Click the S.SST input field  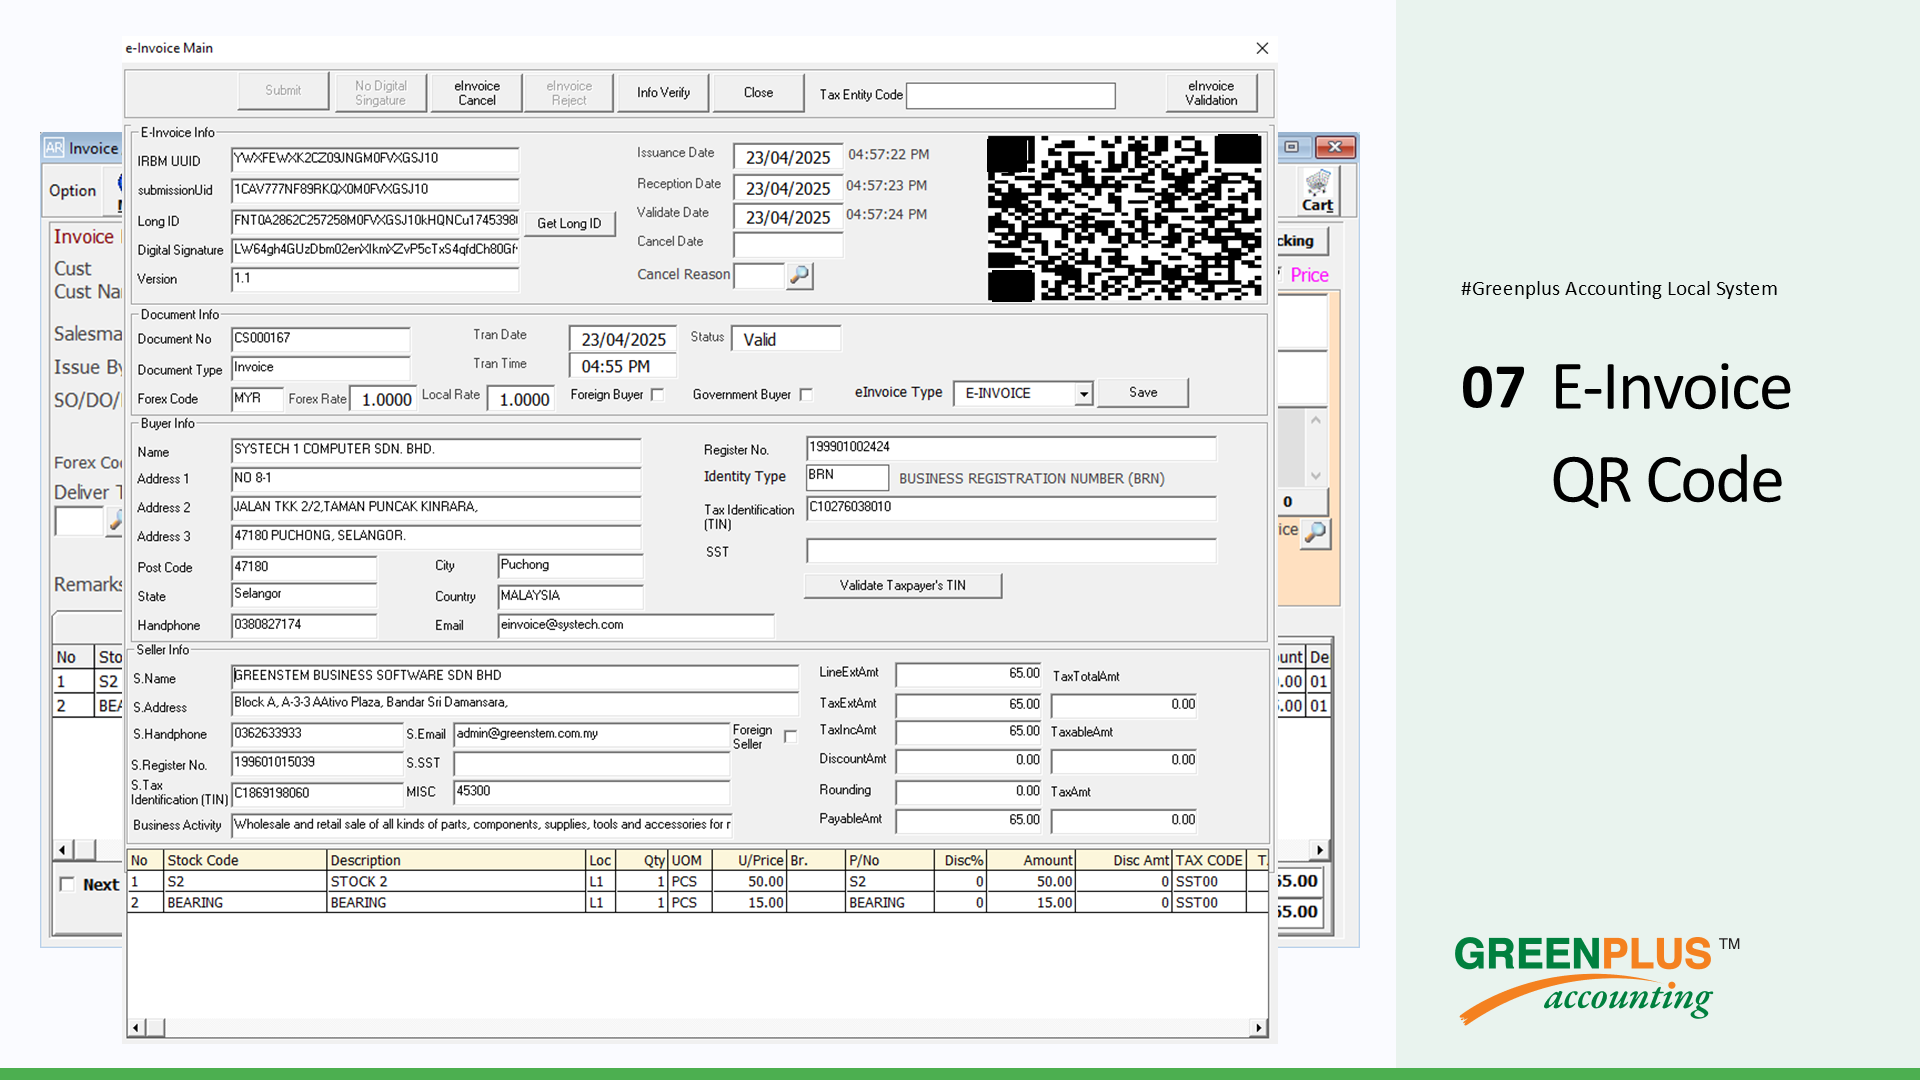pos(591,764)
